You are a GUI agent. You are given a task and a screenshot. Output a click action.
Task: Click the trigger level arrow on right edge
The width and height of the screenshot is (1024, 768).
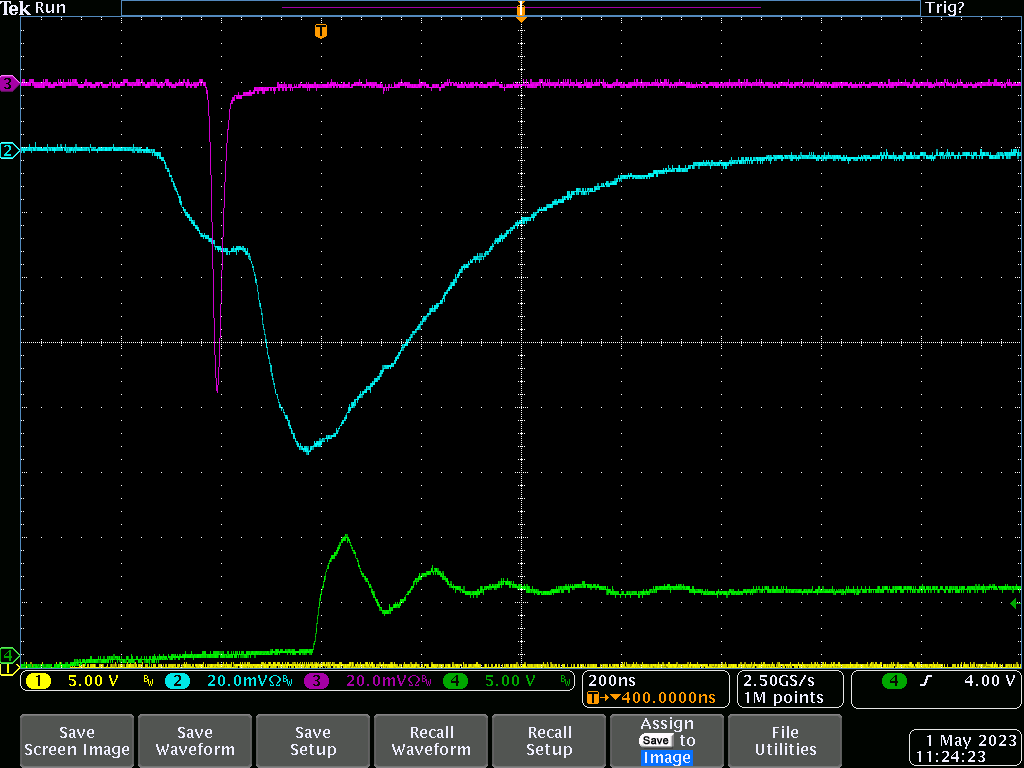1015,604
